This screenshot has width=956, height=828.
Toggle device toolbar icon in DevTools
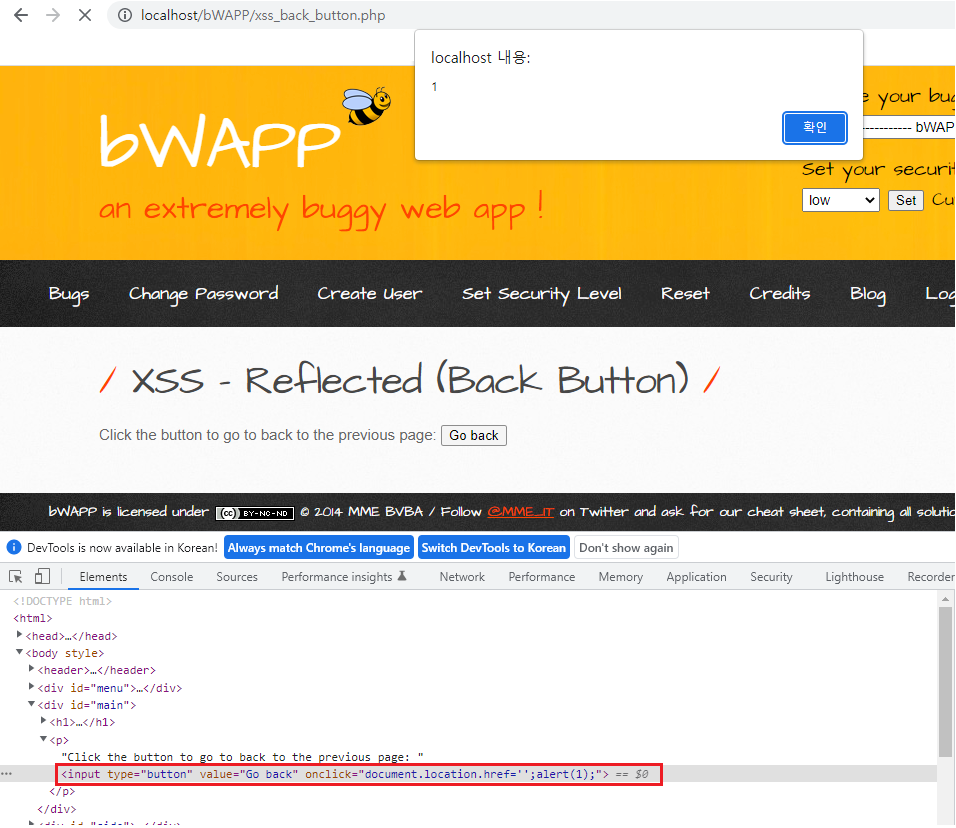(42, 576)
